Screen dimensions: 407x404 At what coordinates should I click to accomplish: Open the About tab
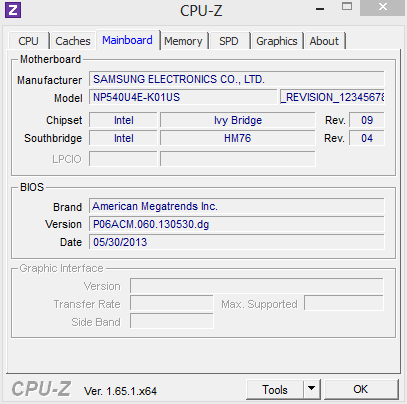(324, 41)
